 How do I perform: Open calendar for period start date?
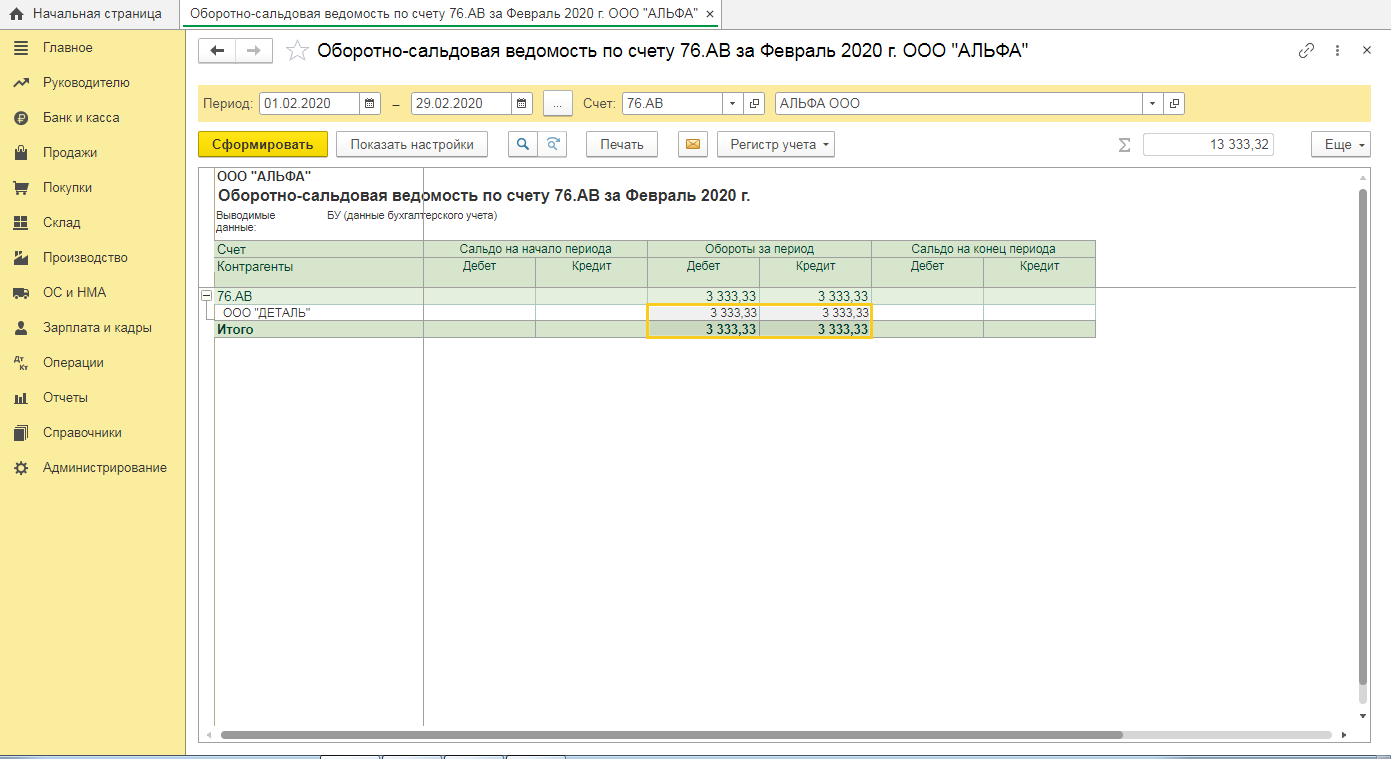tap(370, 103)
